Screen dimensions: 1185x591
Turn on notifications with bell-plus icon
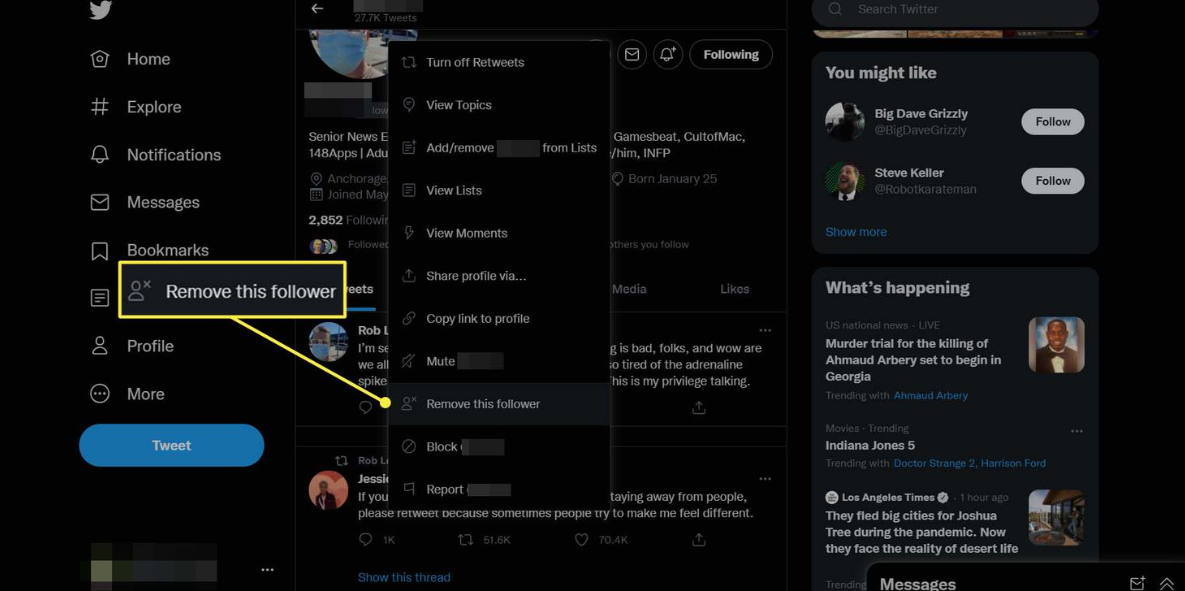pyautogui.click(x=668, y=55)
